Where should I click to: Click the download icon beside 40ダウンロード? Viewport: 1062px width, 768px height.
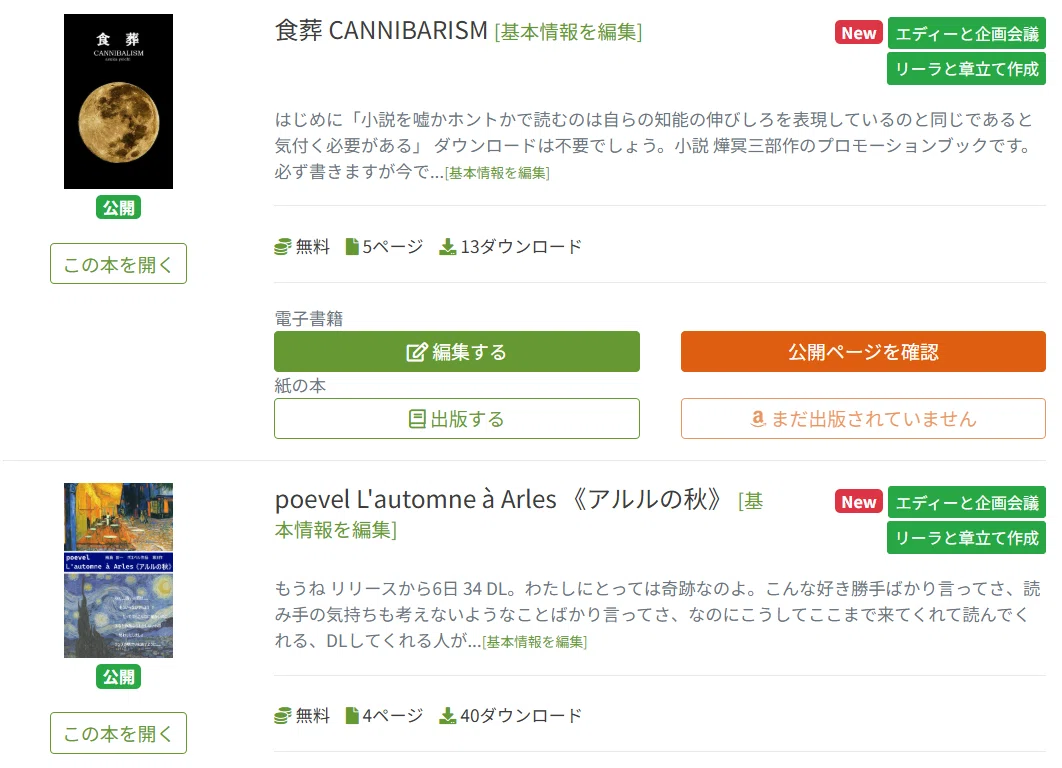click(448, 716)
